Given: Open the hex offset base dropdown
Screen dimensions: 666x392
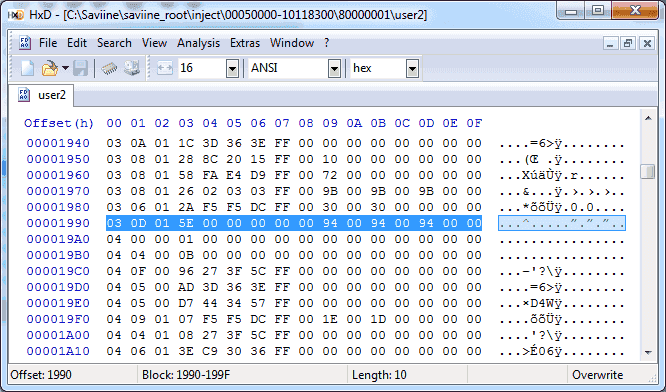Looking at the screenshot, I should (412, 68).
